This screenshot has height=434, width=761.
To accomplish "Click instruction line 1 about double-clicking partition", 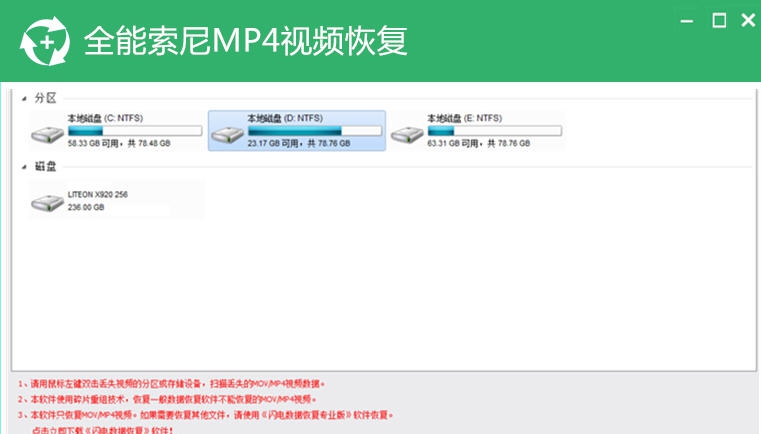I will (171, 384).
